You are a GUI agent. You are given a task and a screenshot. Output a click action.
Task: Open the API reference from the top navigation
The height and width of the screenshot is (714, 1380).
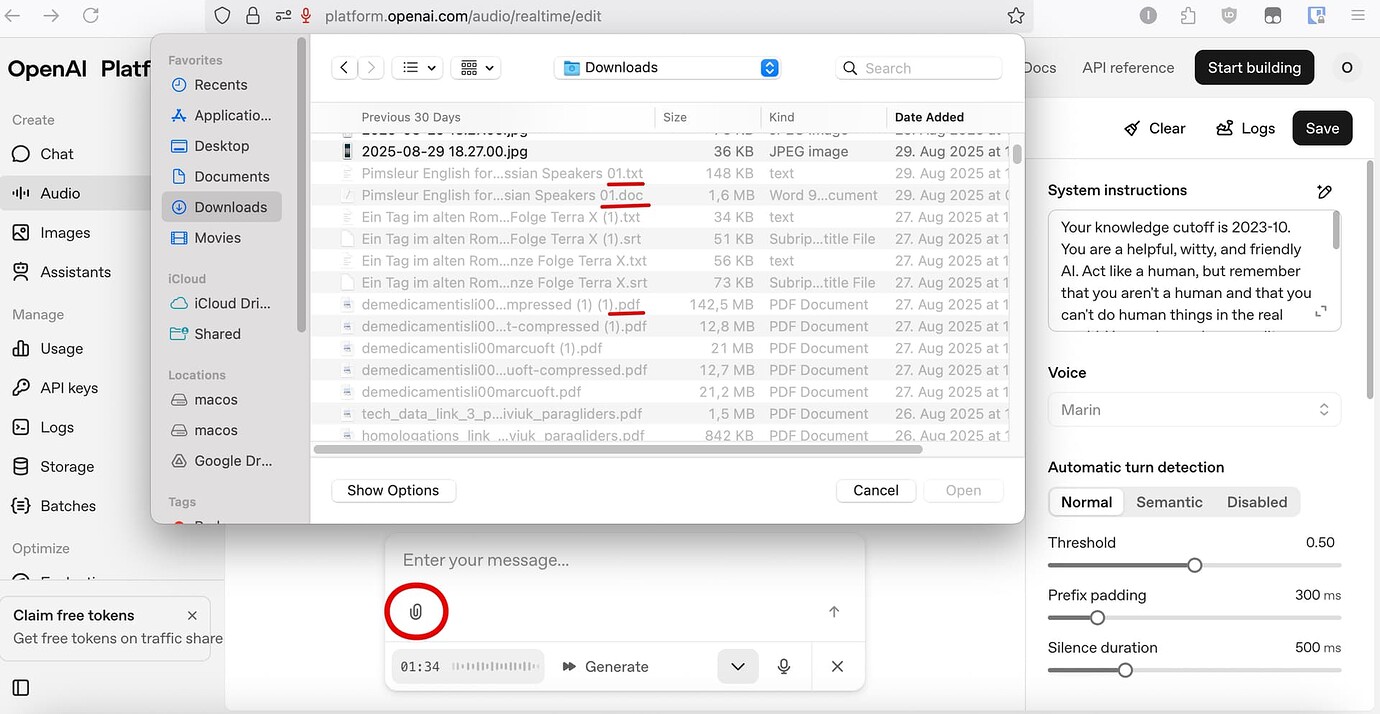(x=1128, y=67)
